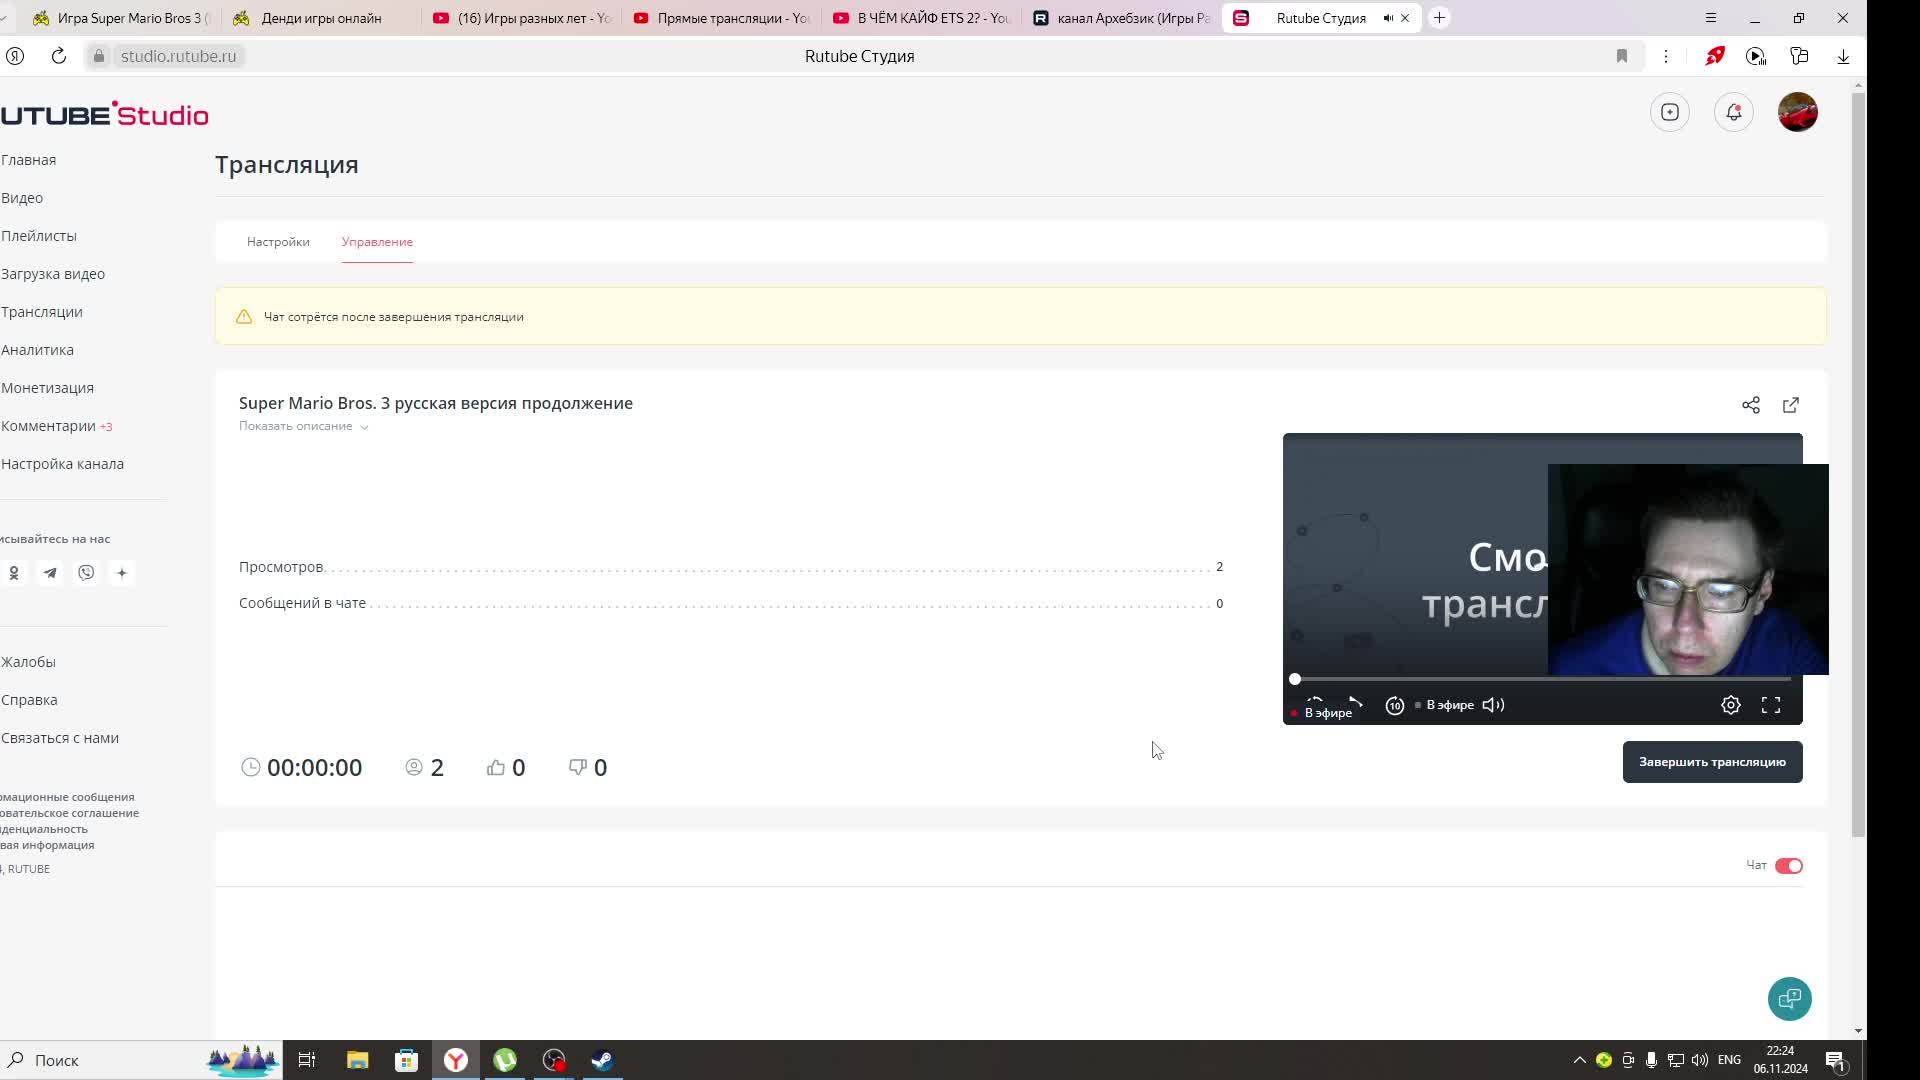1920x1080 pixels.
Task: Switch to В ЧЁМ КАЙФ ETS 2 tab
Action: click(x=920, y=18)
